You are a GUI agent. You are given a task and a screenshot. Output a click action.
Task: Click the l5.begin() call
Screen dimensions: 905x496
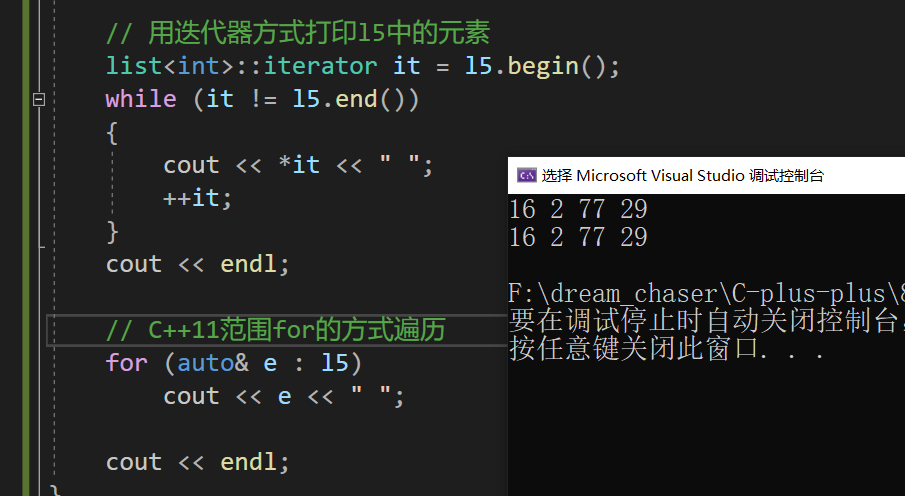click(542, 66)
